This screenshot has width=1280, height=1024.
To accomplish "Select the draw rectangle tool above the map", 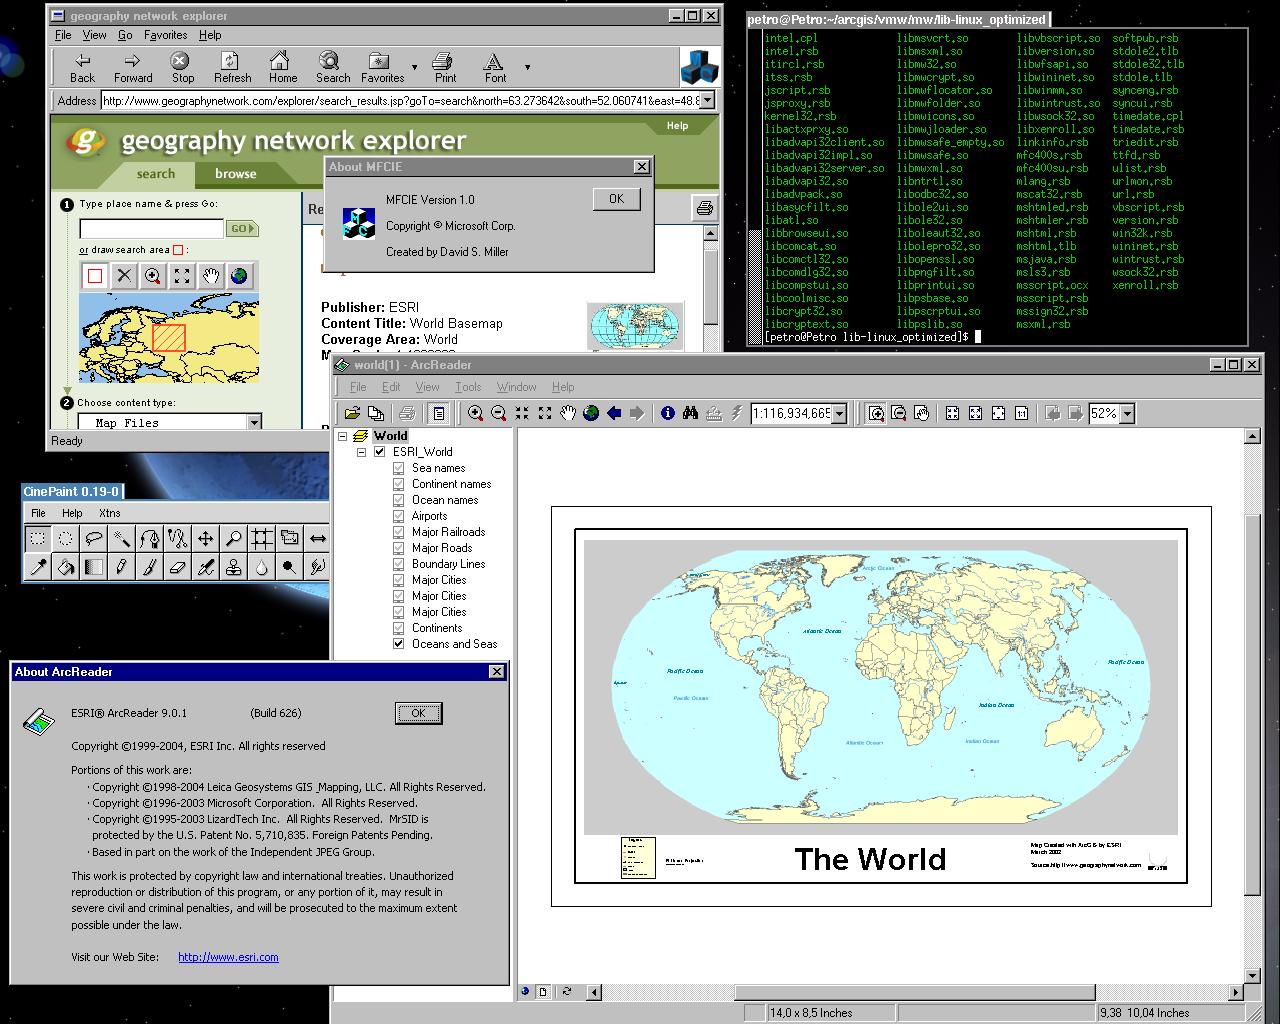I will point(95,276).
